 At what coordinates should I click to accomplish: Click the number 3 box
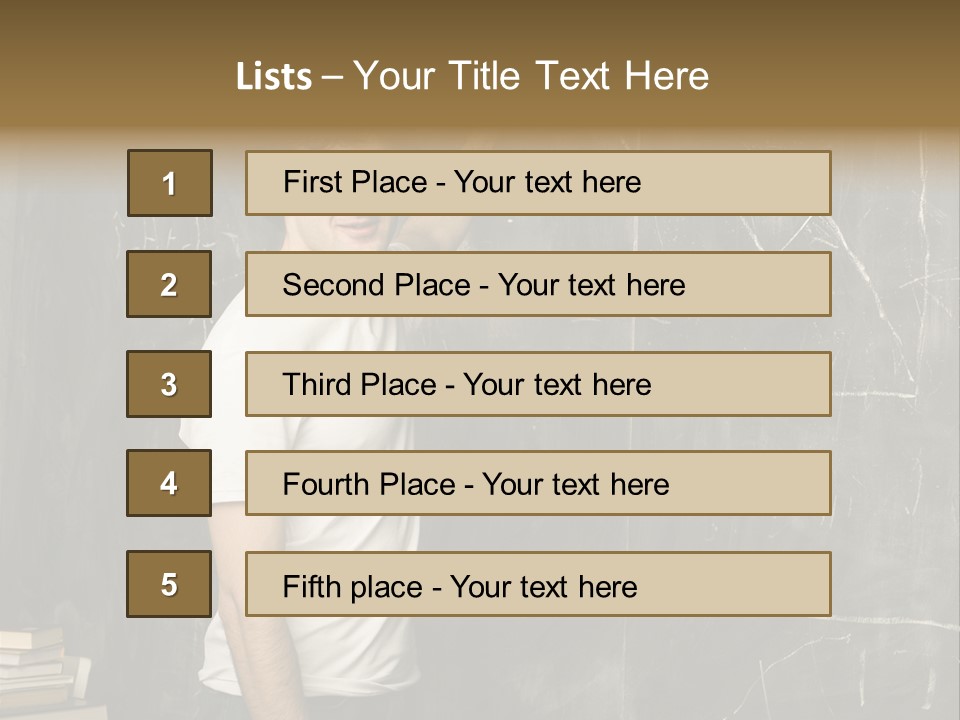(169, 384)
